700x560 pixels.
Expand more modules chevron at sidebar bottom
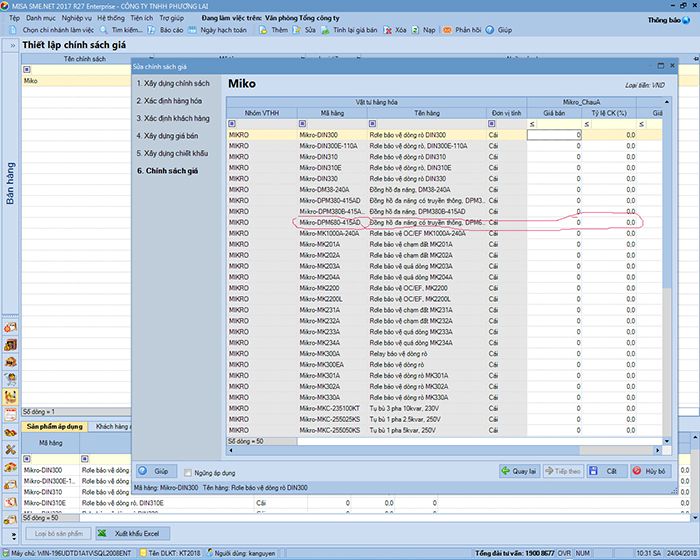[13, 535]
